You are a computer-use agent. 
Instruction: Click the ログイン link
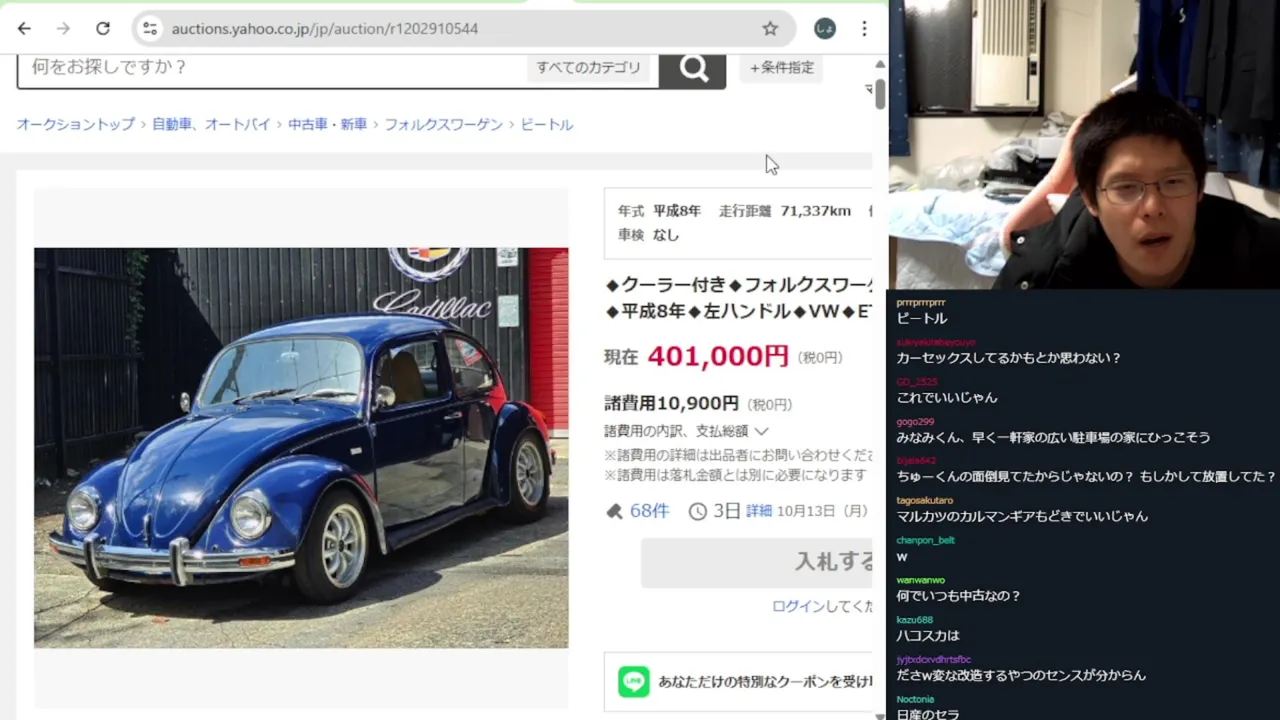pos(798,606)
